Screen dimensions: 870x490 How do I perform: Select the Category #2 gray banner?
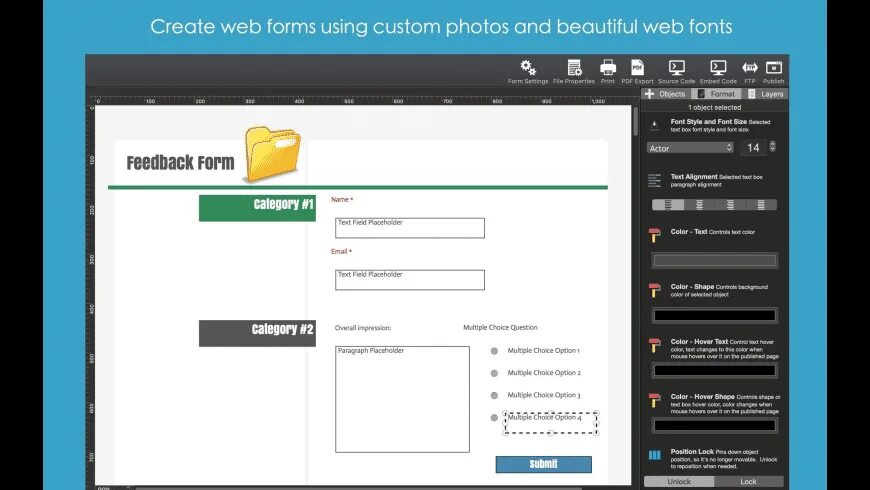click(x=257, y=333)
